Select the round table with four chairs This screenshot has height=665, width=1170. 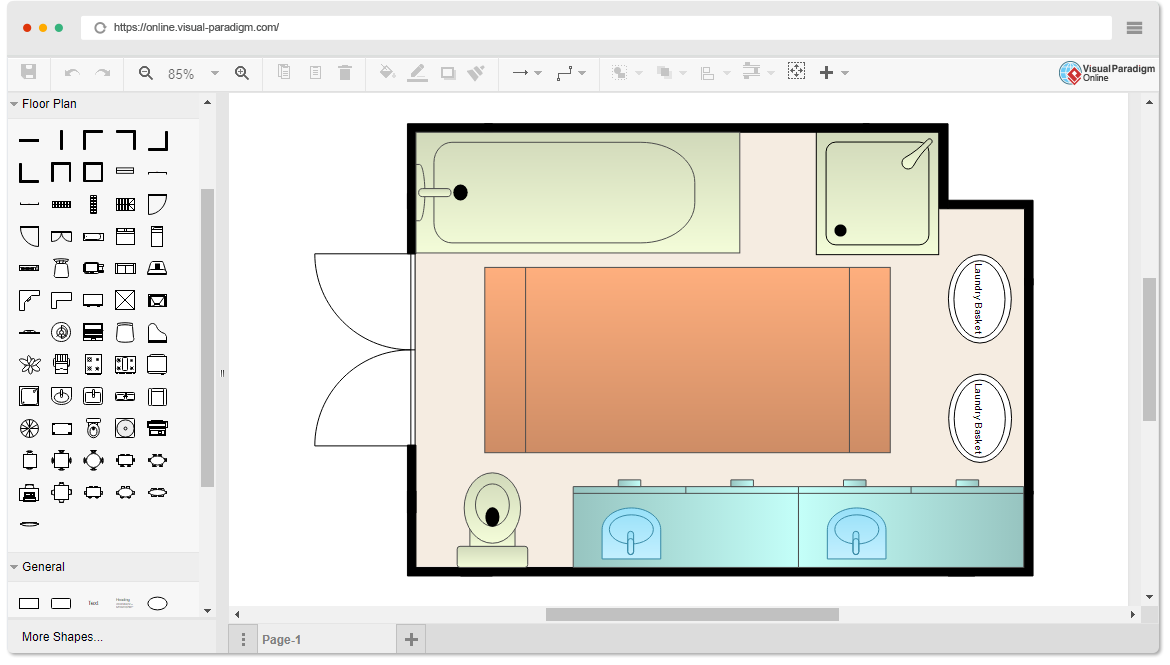[93, 460]
